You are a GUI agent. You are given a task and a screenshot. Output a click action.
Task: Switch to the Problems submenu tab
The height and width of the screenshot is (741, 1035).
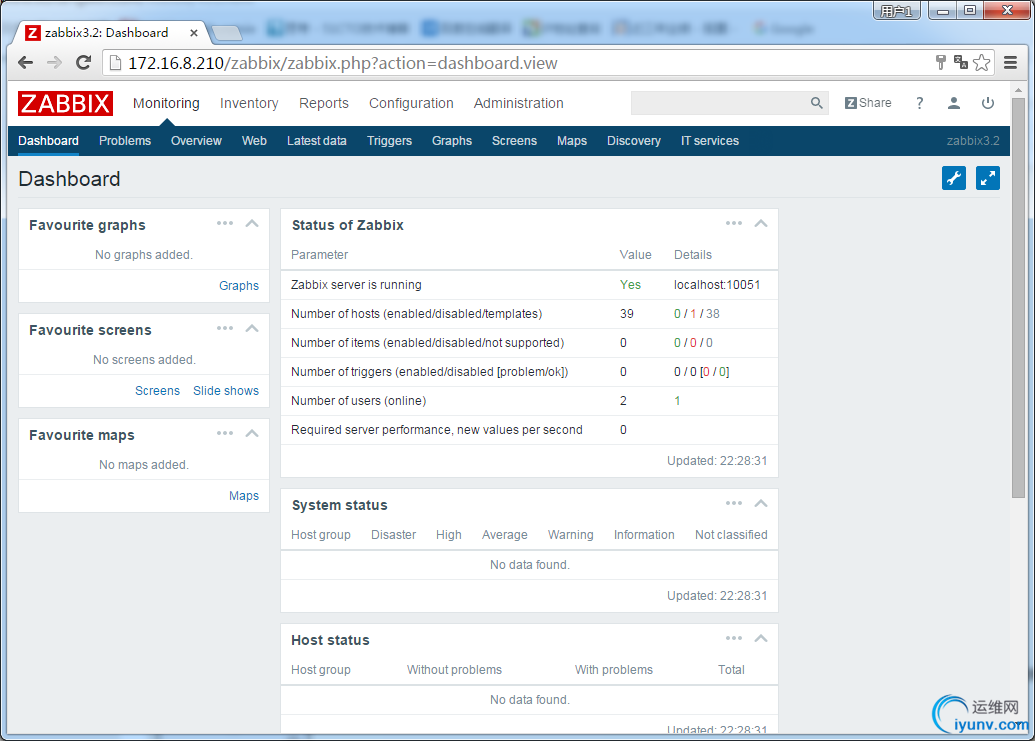click(x=125, y=141)
